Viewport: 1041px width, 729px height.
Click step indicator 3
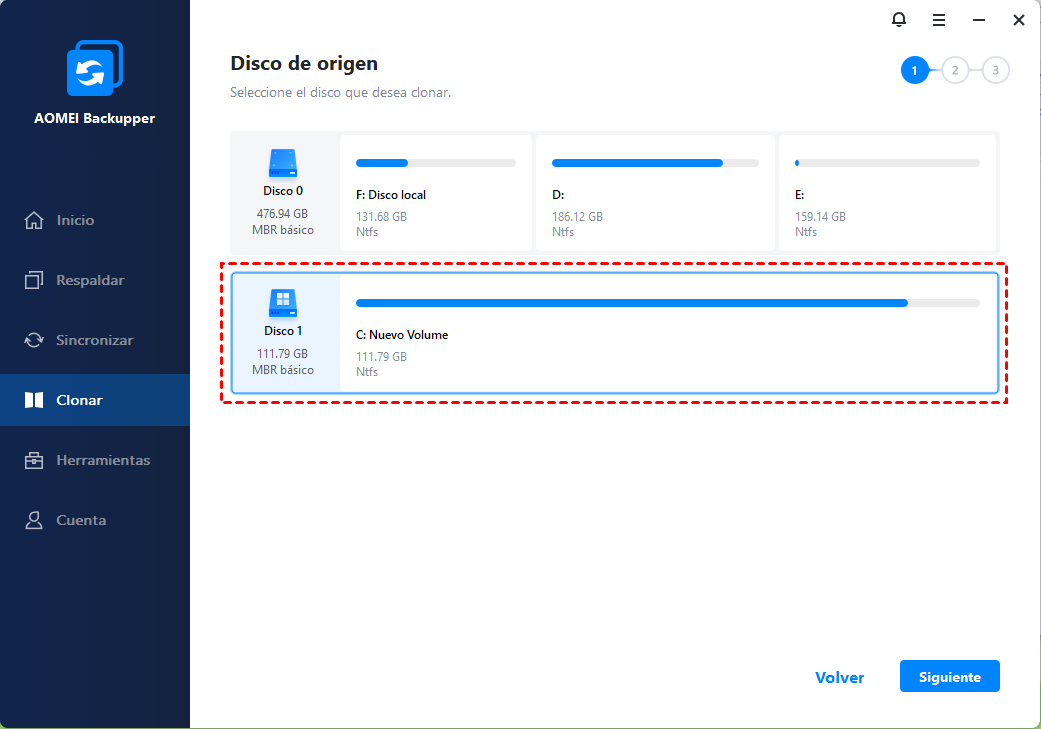[x=995, y=70]
